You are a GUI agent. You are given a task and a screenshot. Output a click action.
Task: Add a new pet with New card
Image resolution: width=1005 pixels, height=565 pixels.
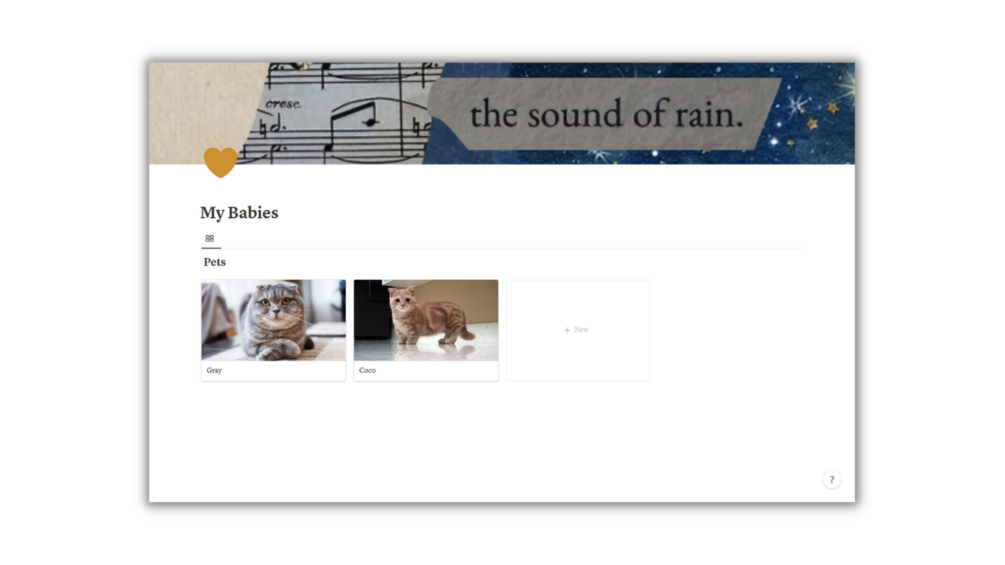[x=577, y=330]
